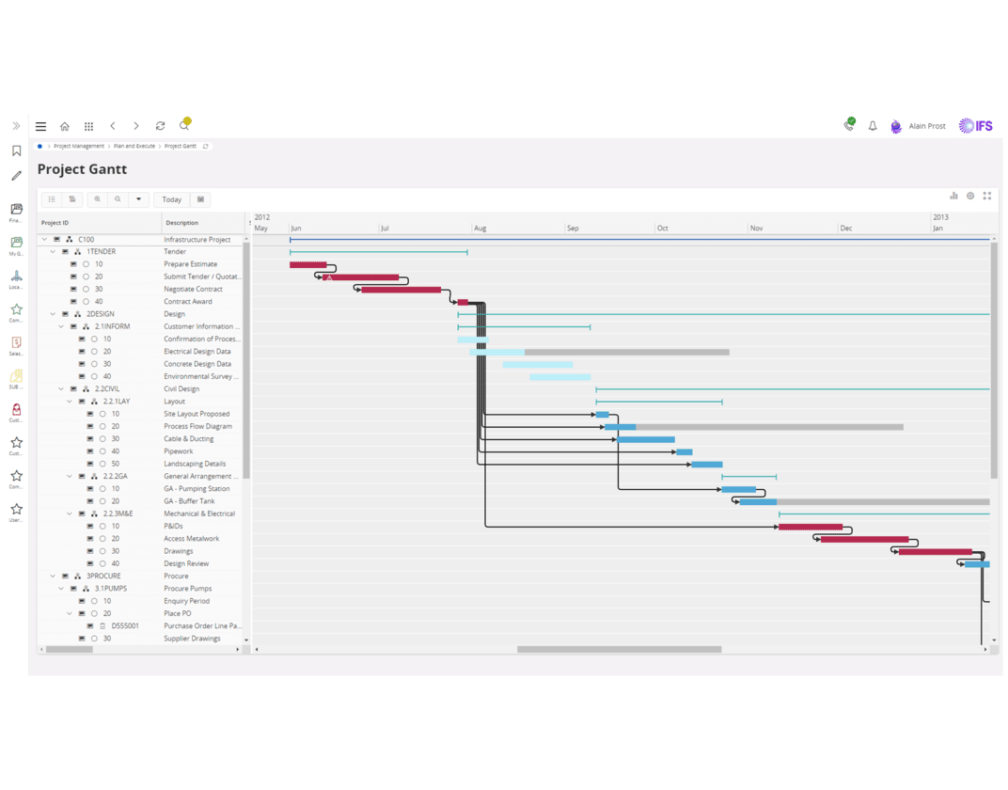The height and width of the screenshot is (790, 1008).
Task: Collapse the 2DESIGN tree node
Action: (x=52, y=314)
